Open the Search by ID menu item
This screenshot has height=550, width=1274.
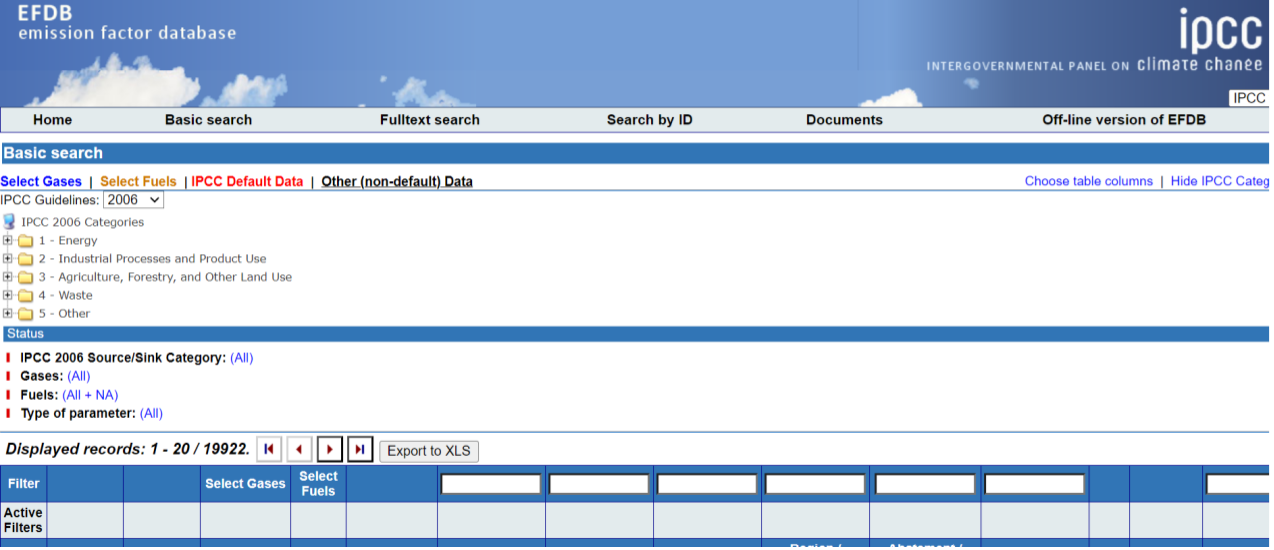click(650, 120)
